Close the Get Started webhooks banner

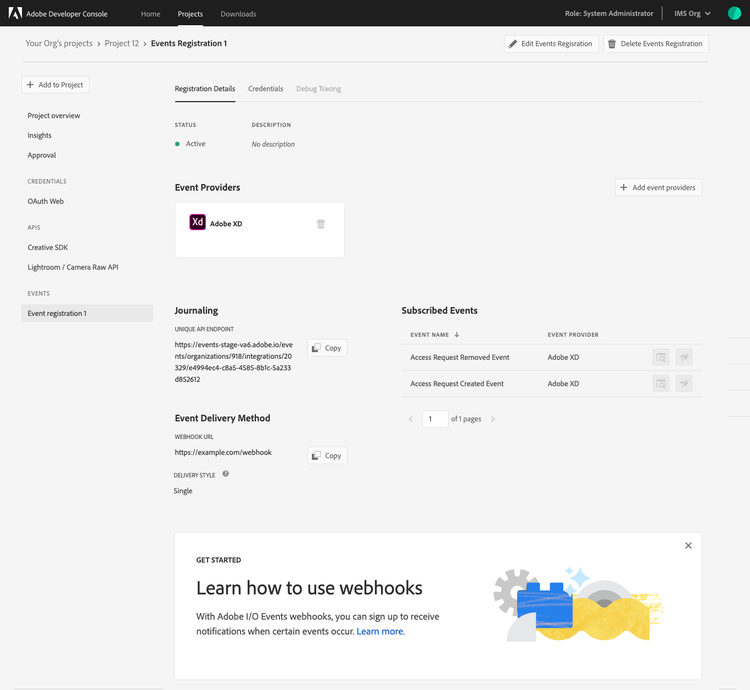(x=688, y=546)
